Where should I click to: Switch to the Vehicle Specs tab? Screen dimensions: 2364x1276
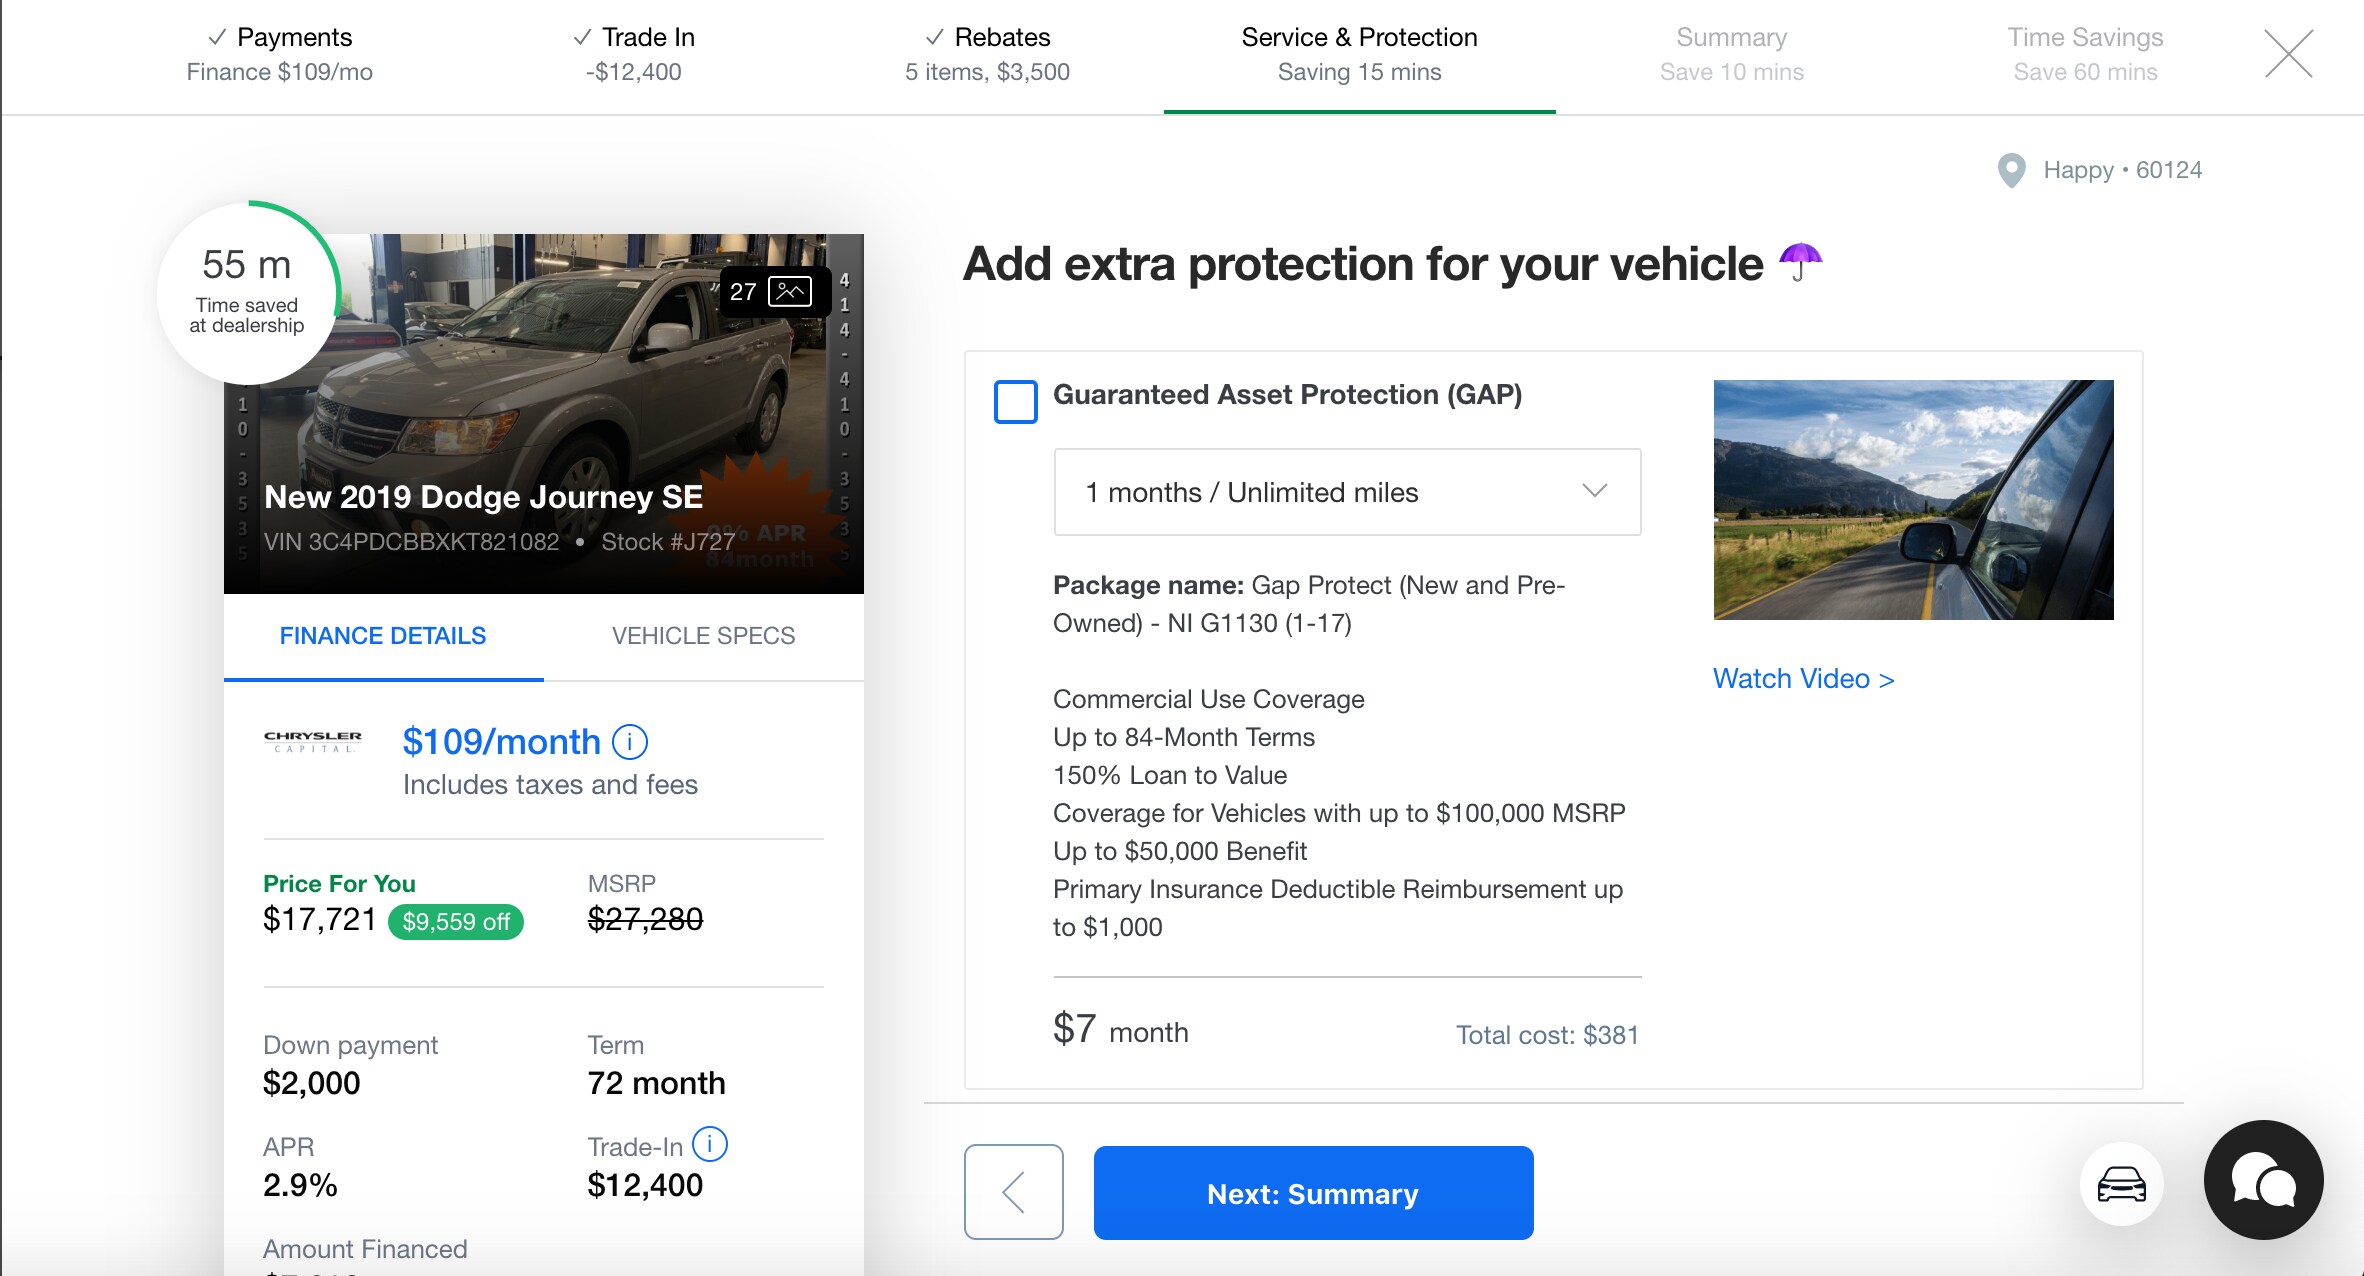tap(703, 635)
